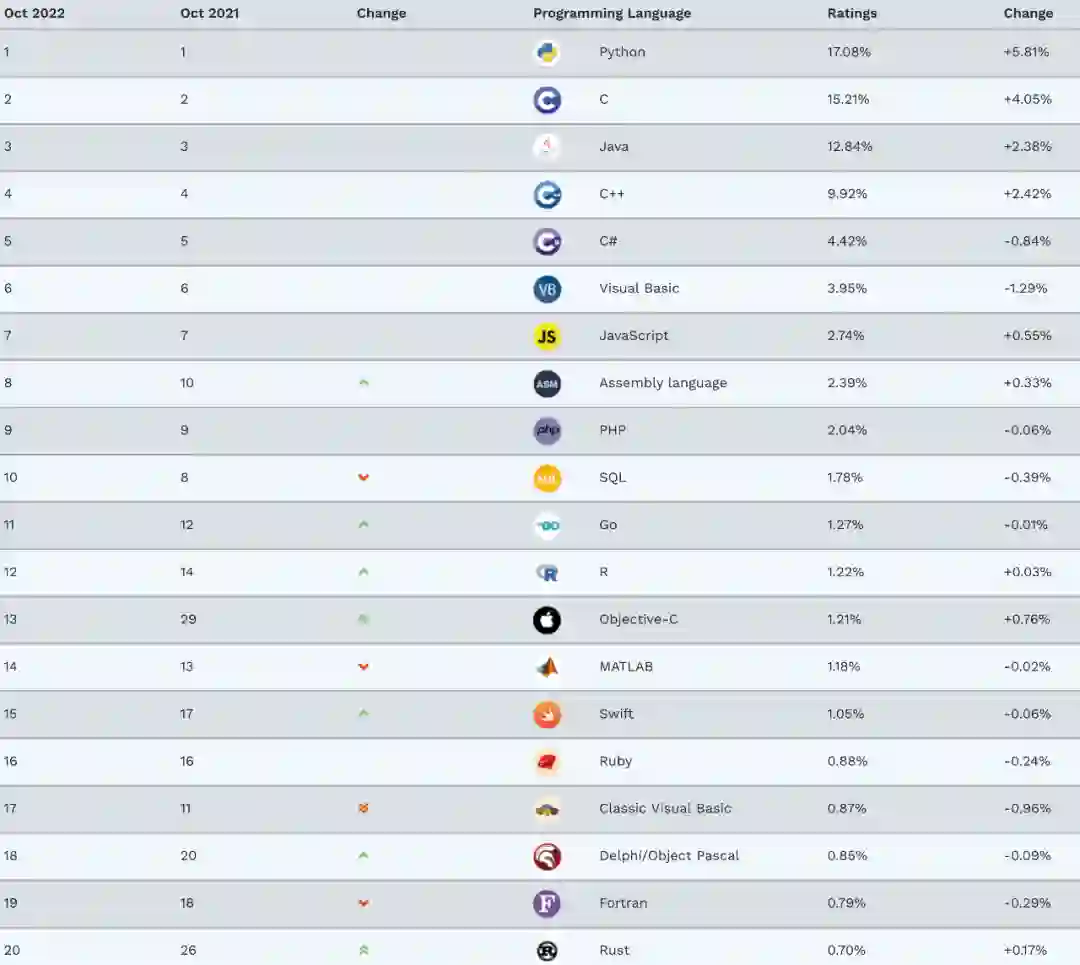
Task: Click the Programming Language column header
Action: (x=612, y=14)
